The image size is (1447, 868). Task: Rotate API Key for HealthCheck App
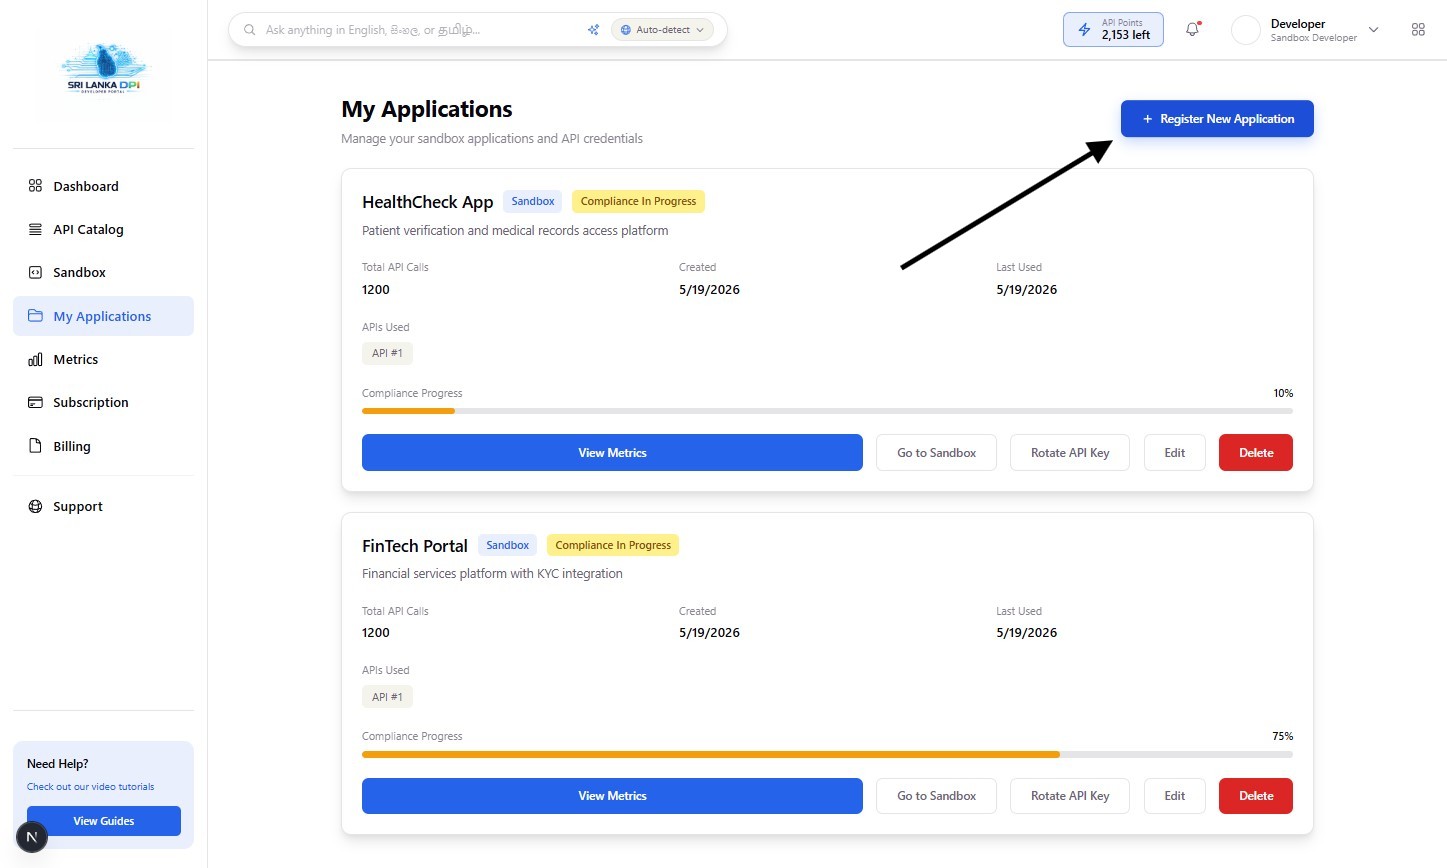1070,452
